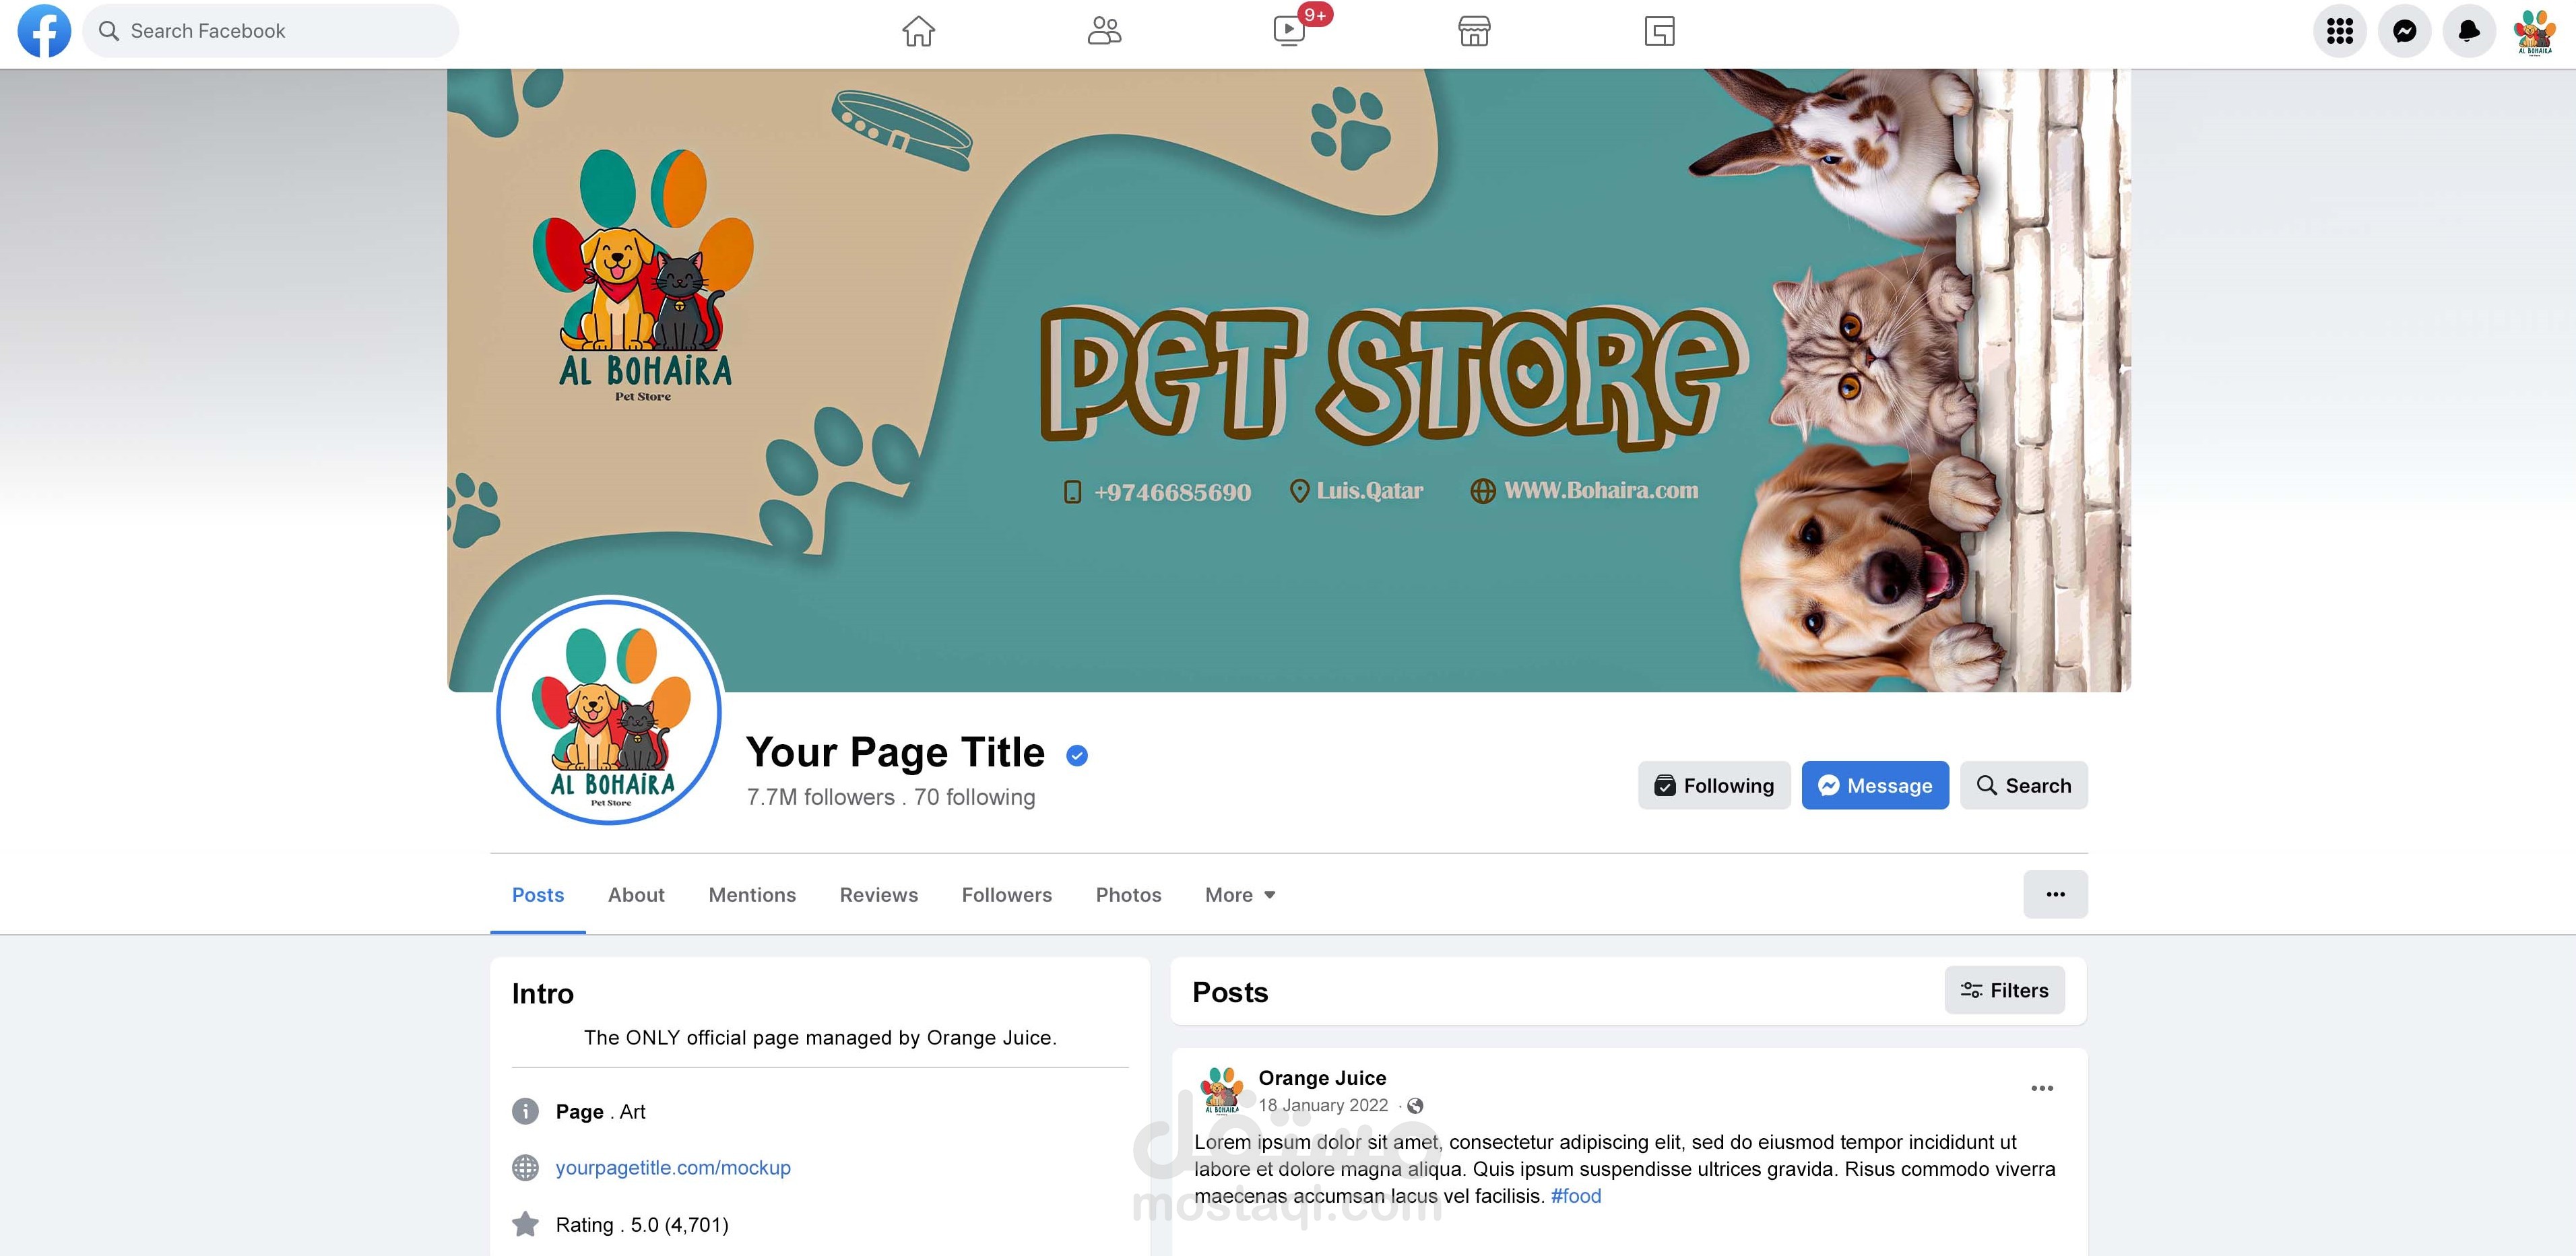This screenshot has width=2576, height=1256.
Task: Open the account profile avatar menu
Action: [x=2534, y=31]
